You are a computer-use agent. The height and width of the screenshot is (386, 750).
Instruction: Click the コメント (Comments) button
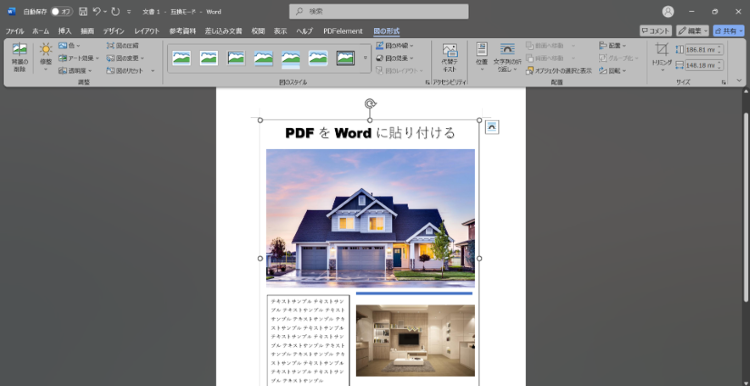[656, 31]
